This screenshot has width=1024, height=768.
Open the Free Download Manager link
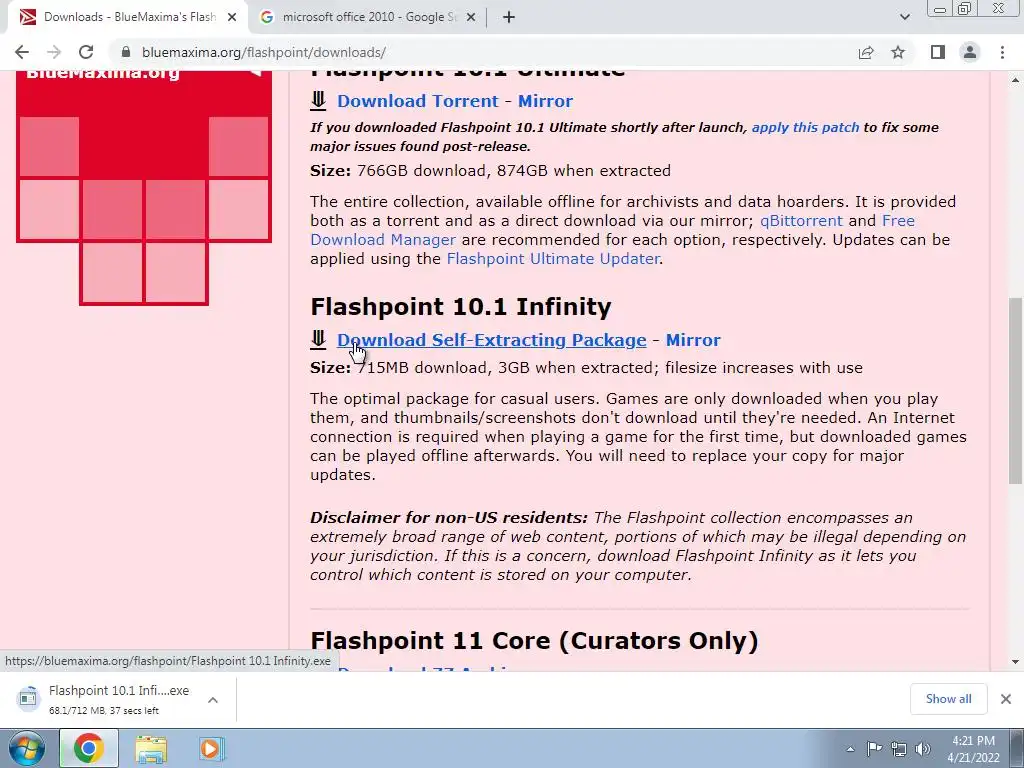point(383,240)
